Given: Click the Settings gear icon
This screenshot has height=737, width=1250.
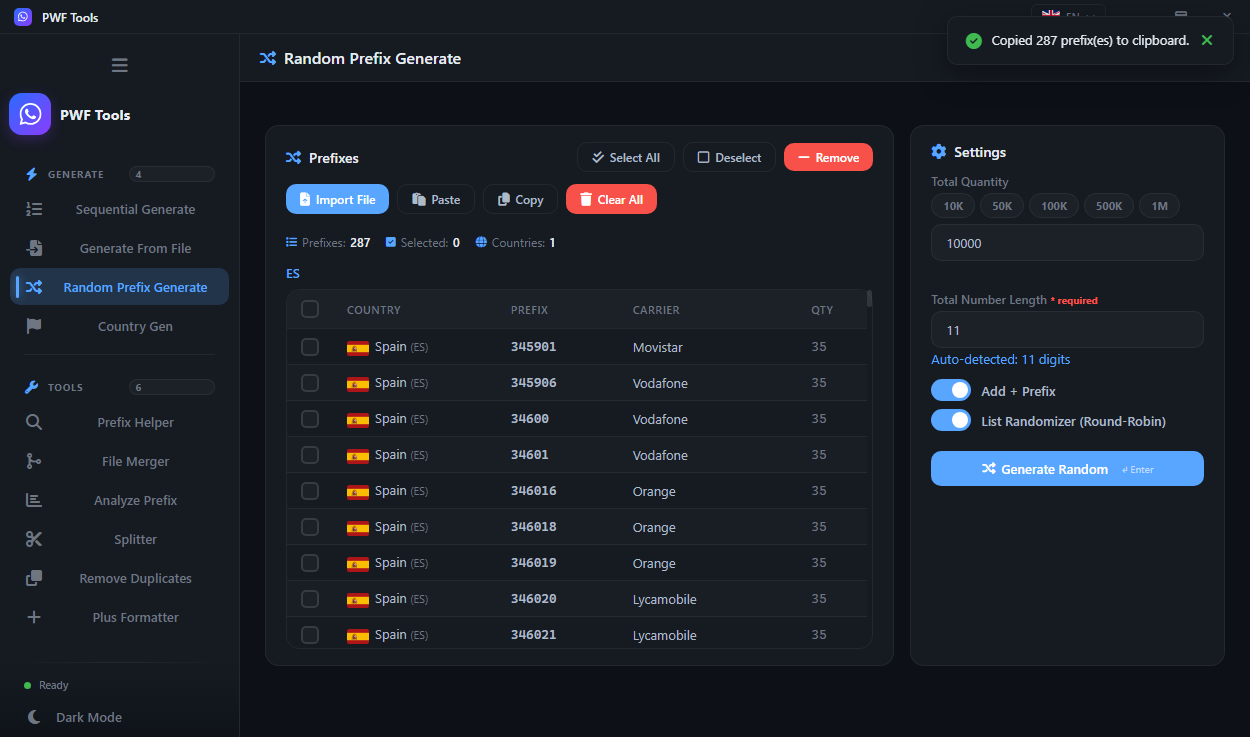Looking at the screenshot, I should [938, 152].
